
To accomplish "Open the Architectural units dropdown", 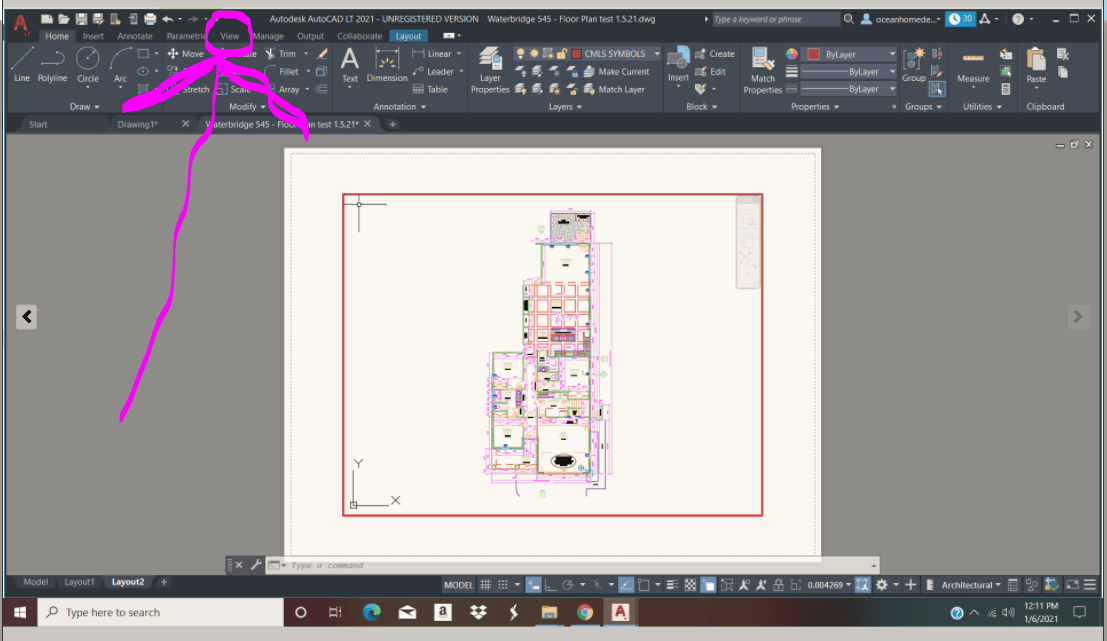I will pyautogui.click(x=965, y=584).
